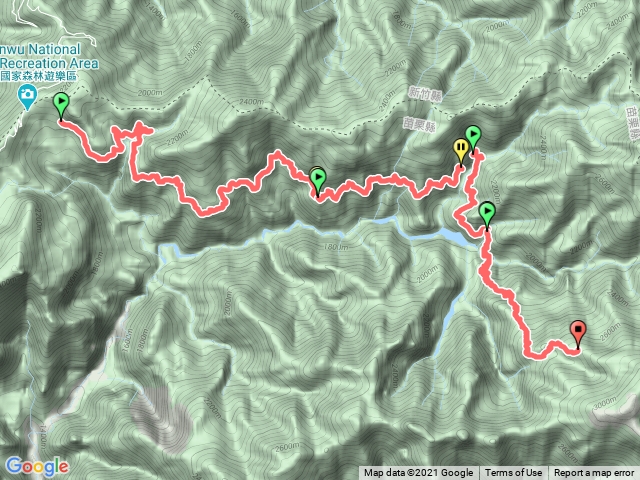Click the 國家森林遊樂區 Chinese label
The width and height of the screenshot is (640, 480).
(x=38, y=76)
